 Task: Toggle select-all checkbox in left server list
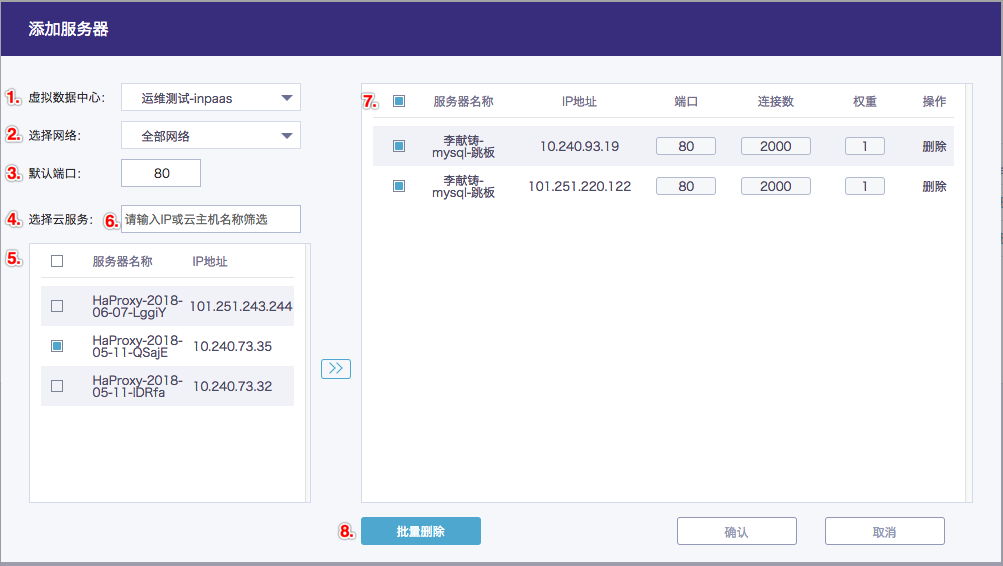tap(57, 261)
